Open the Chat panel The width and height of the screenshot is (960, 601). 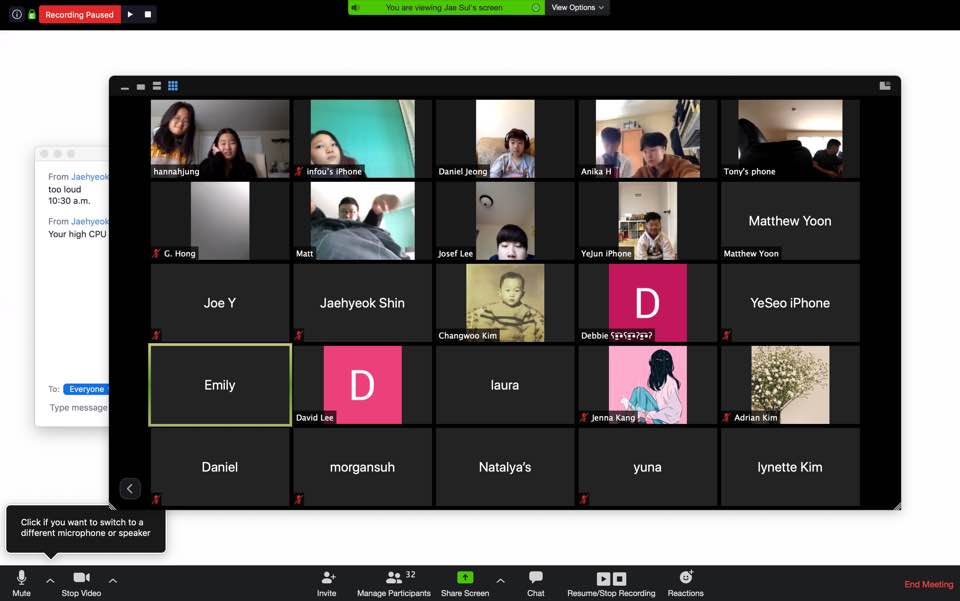point(536,584)
